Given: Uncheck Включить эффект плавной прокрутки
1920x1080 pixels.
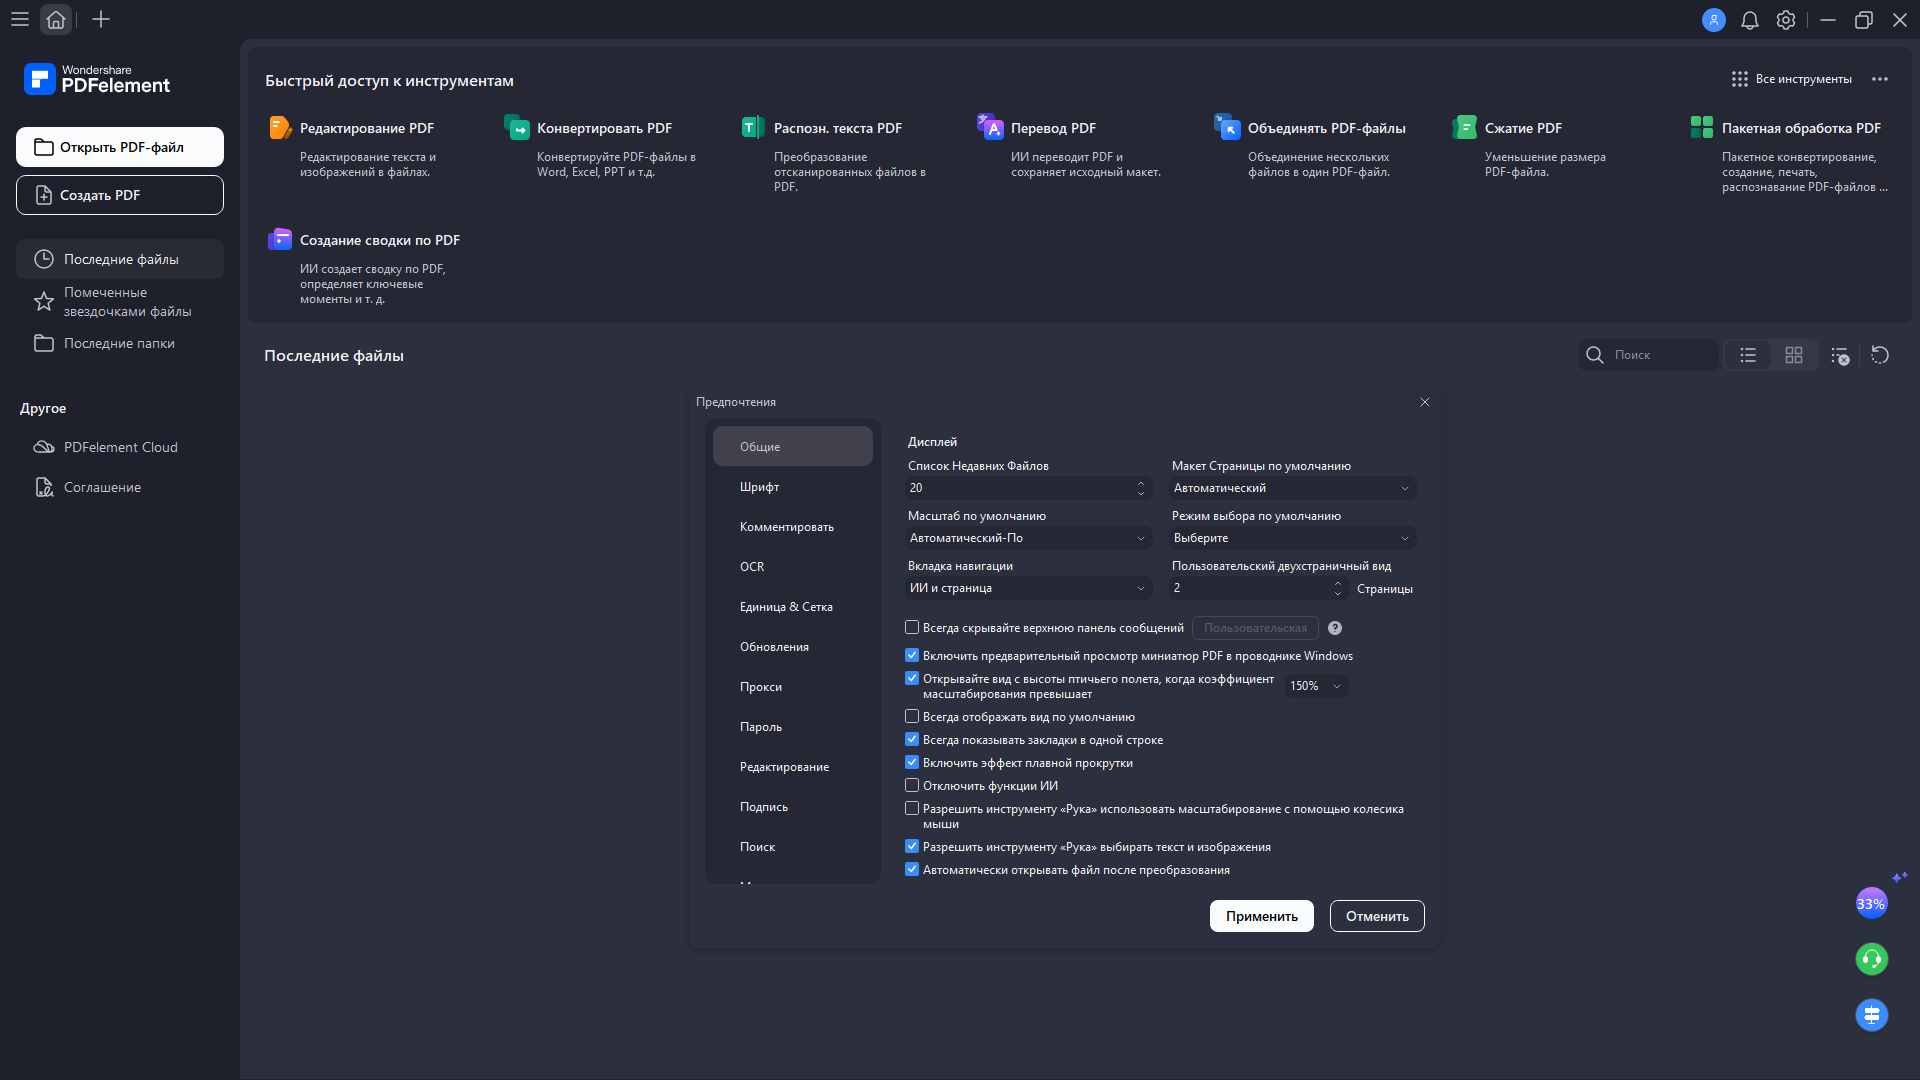Looking at the screenshot, I should pos(912,763).
